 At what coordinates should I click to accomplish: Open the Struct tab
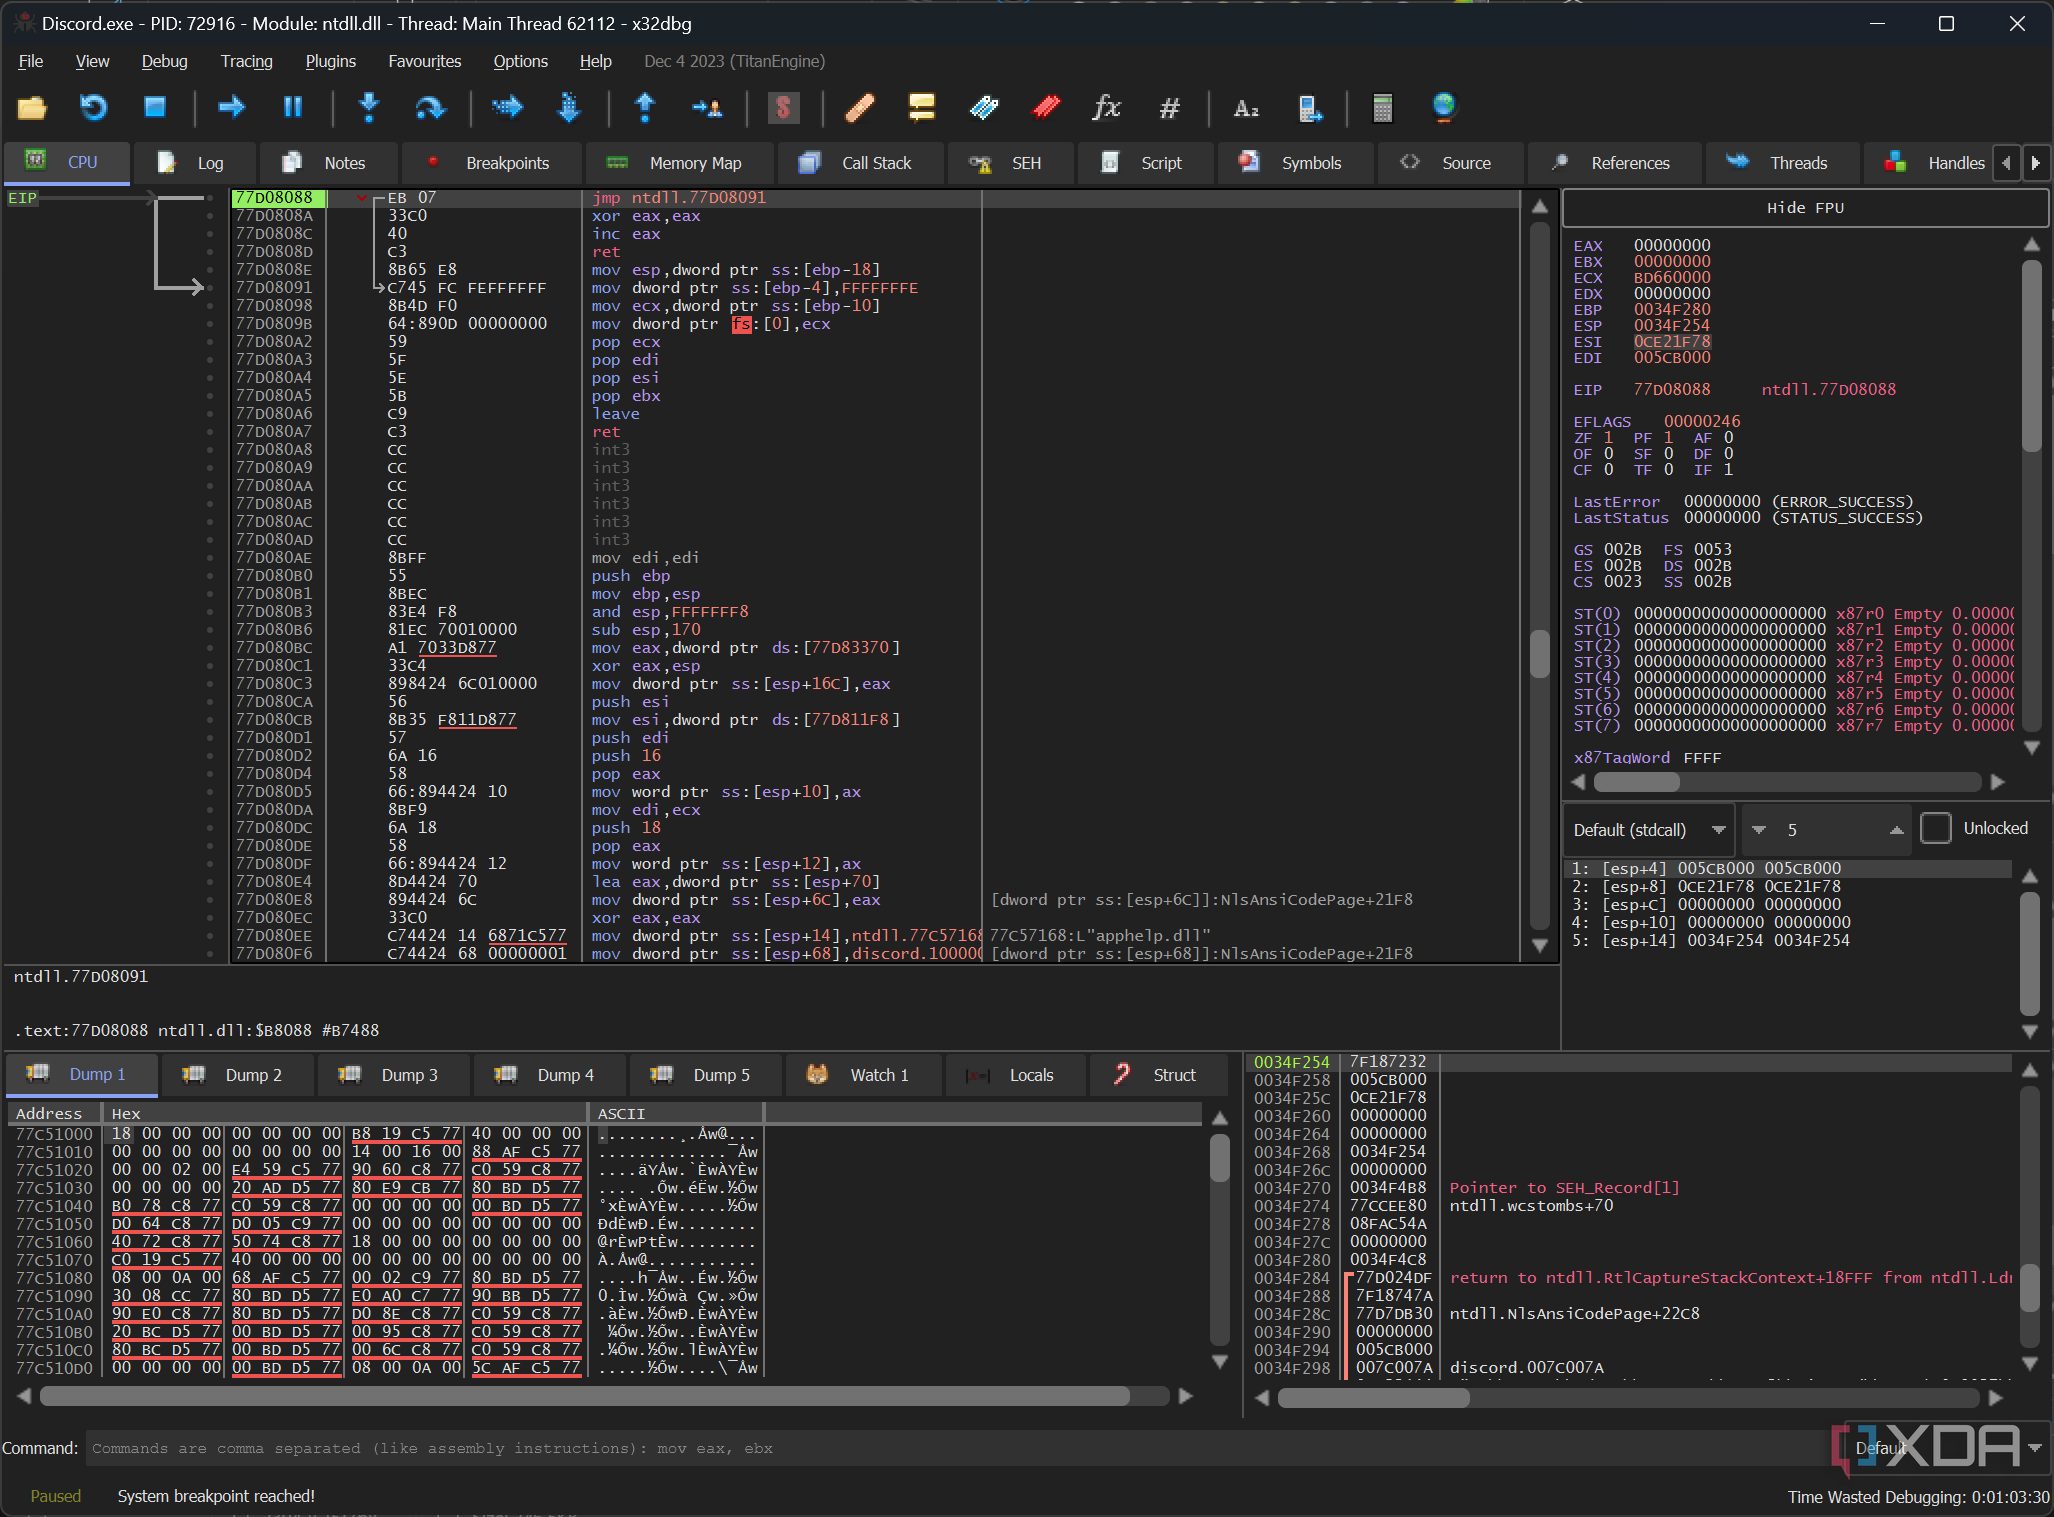click(1157, 1075)
